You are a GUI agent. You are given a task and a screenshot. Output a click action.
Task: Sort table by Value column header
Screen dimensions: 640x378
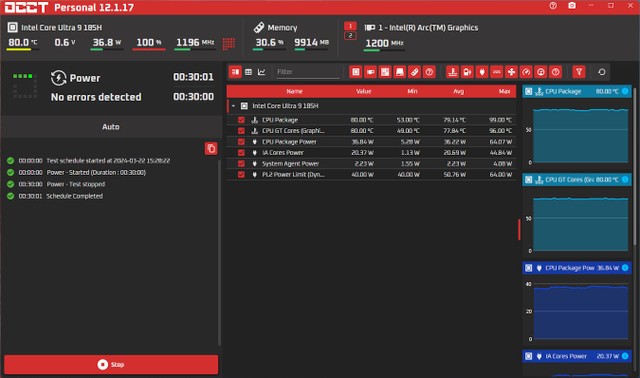tap(363, 91)
